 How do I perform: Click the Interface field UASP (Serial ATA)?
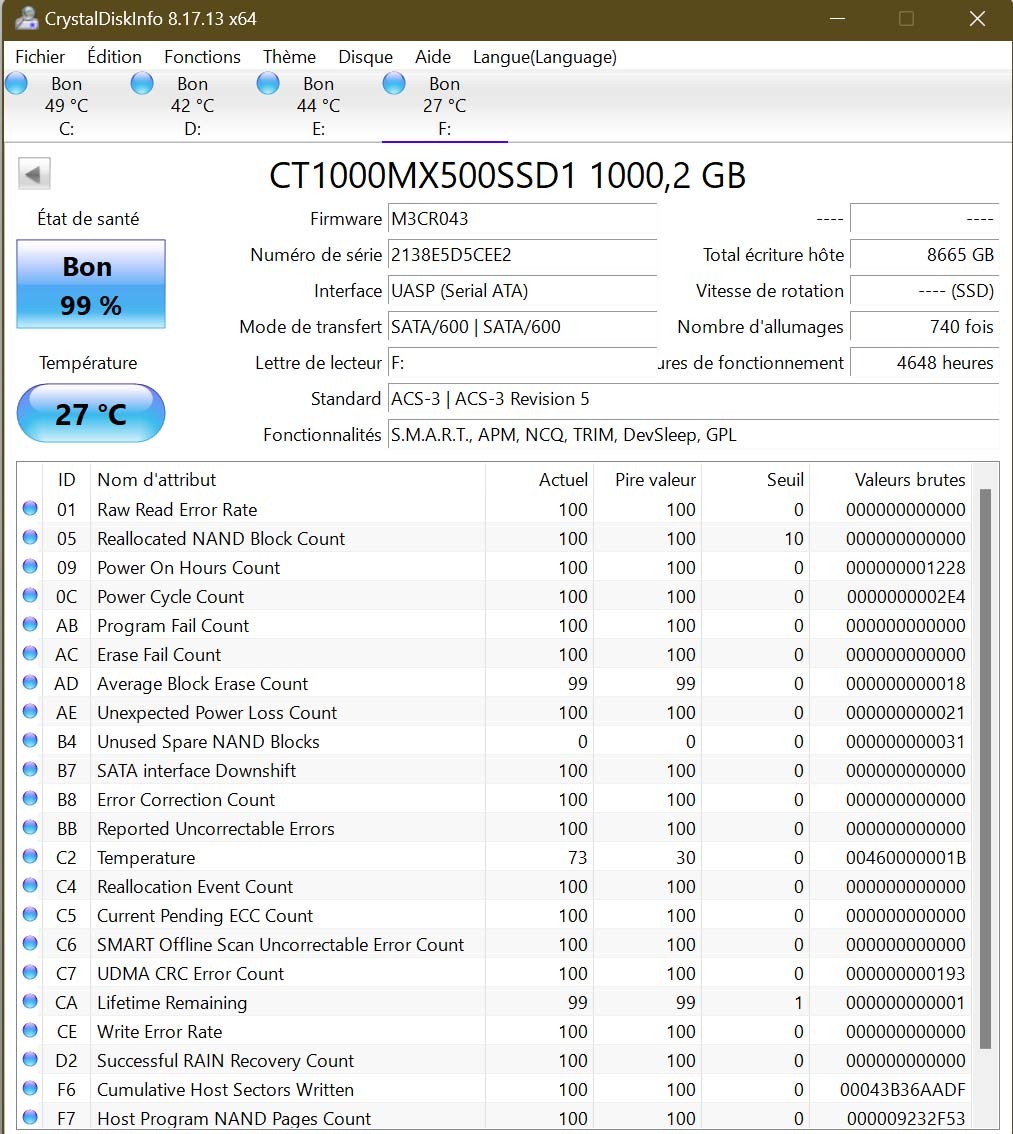(x=522, y=291)
